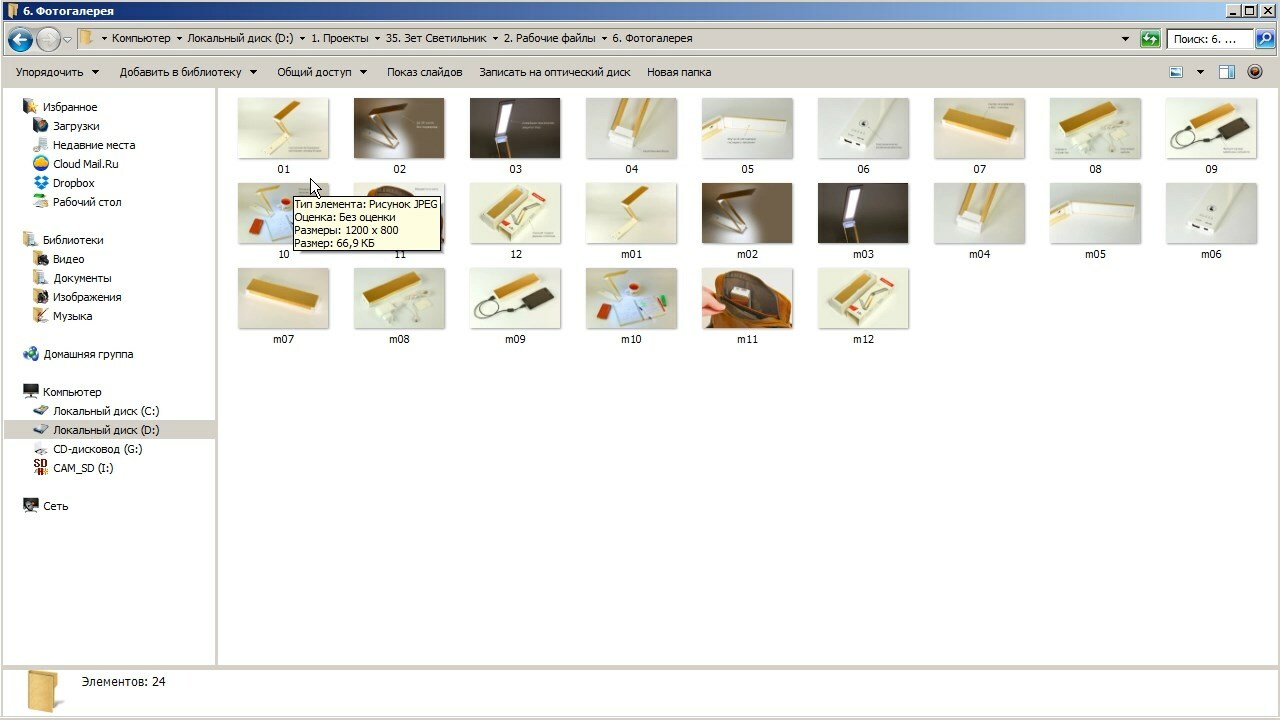
Task: Open Cloud Mail.Ru folder
Action: [85, 164]
